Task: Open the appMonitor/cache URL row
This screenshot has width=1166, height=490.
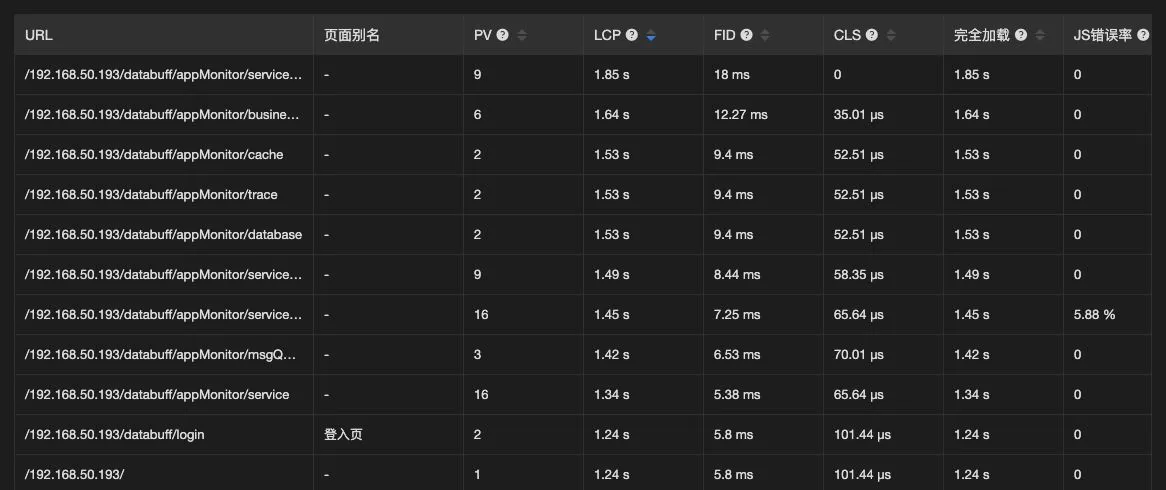Action: coord(154,155)
